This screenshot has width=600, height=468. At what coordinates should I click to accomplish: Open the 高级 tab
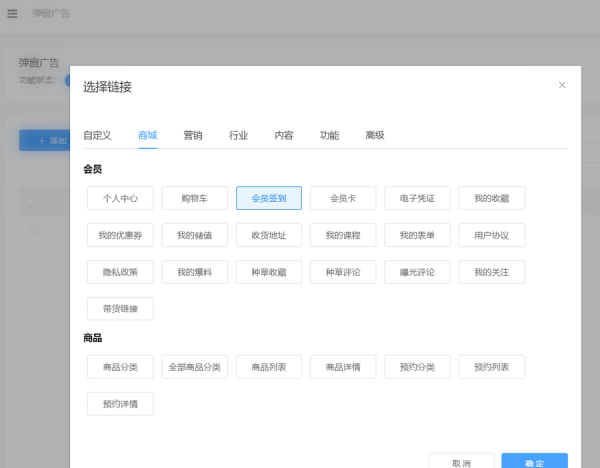375,135
